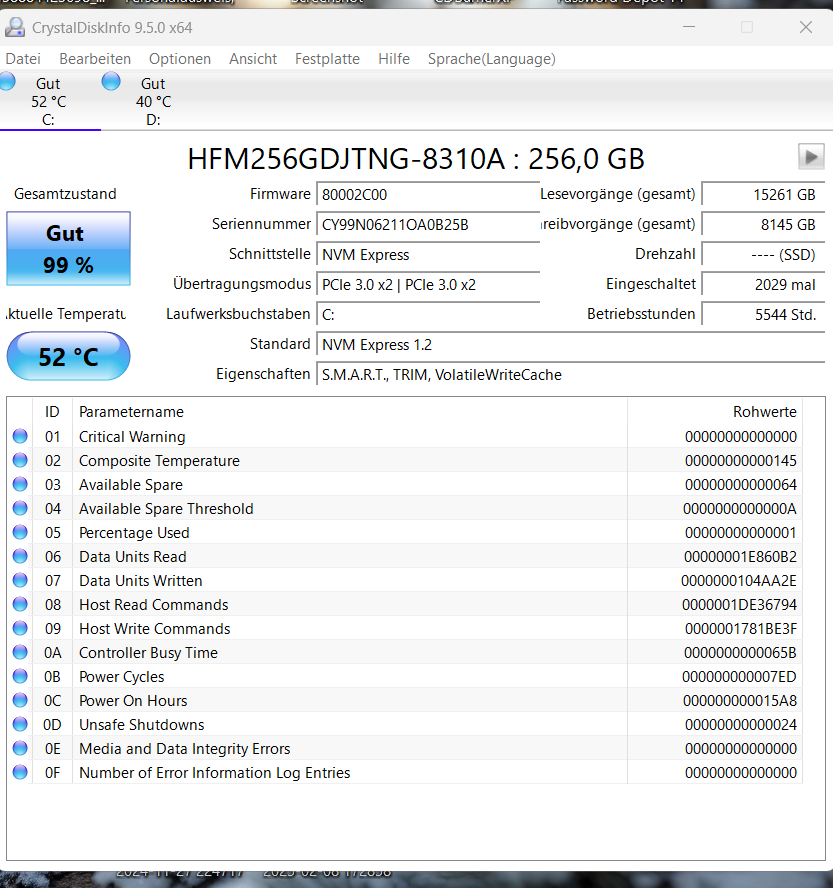833x888 pixels.
Task: Select the Percentage Used parameter name
Action: [134, 532]
